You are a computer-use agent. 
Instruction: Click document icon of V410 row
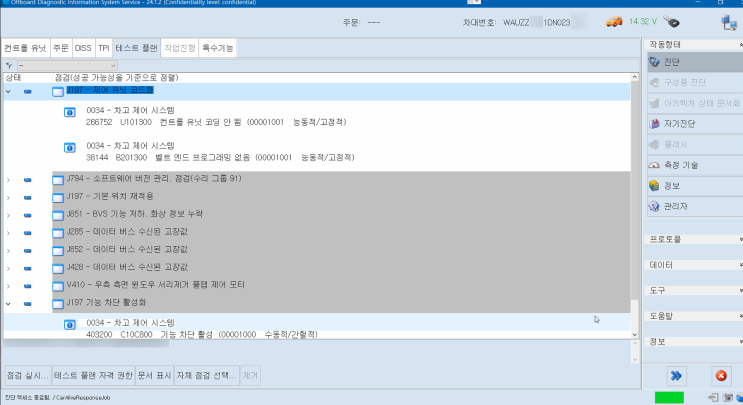pos(58,286)
